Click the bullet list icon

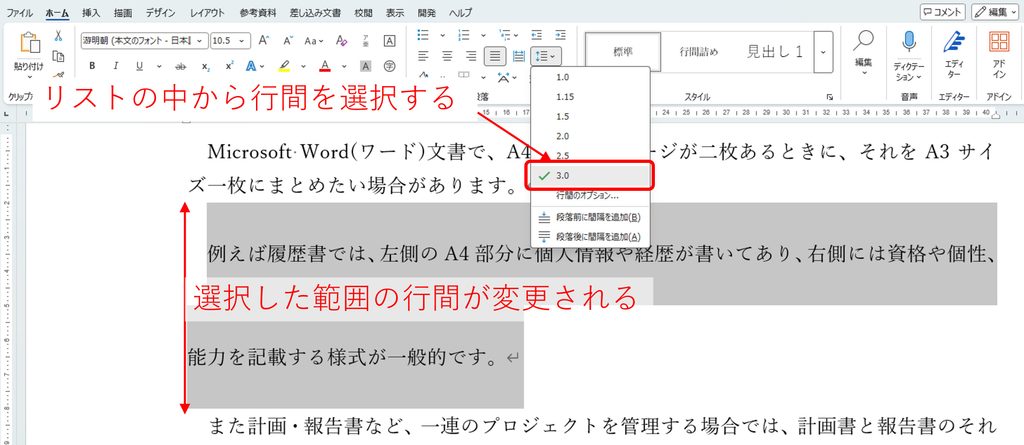click(x=423, y=35)
